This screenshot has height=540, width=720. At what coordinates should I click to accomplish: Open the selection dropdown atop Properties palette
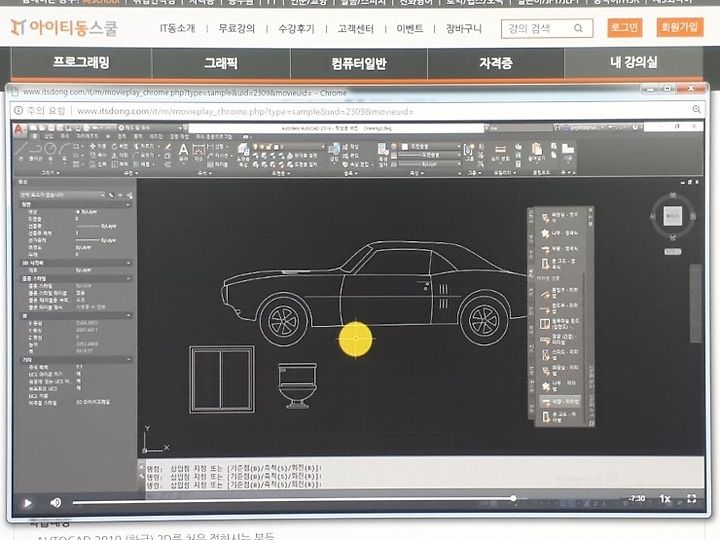point(62,195)
